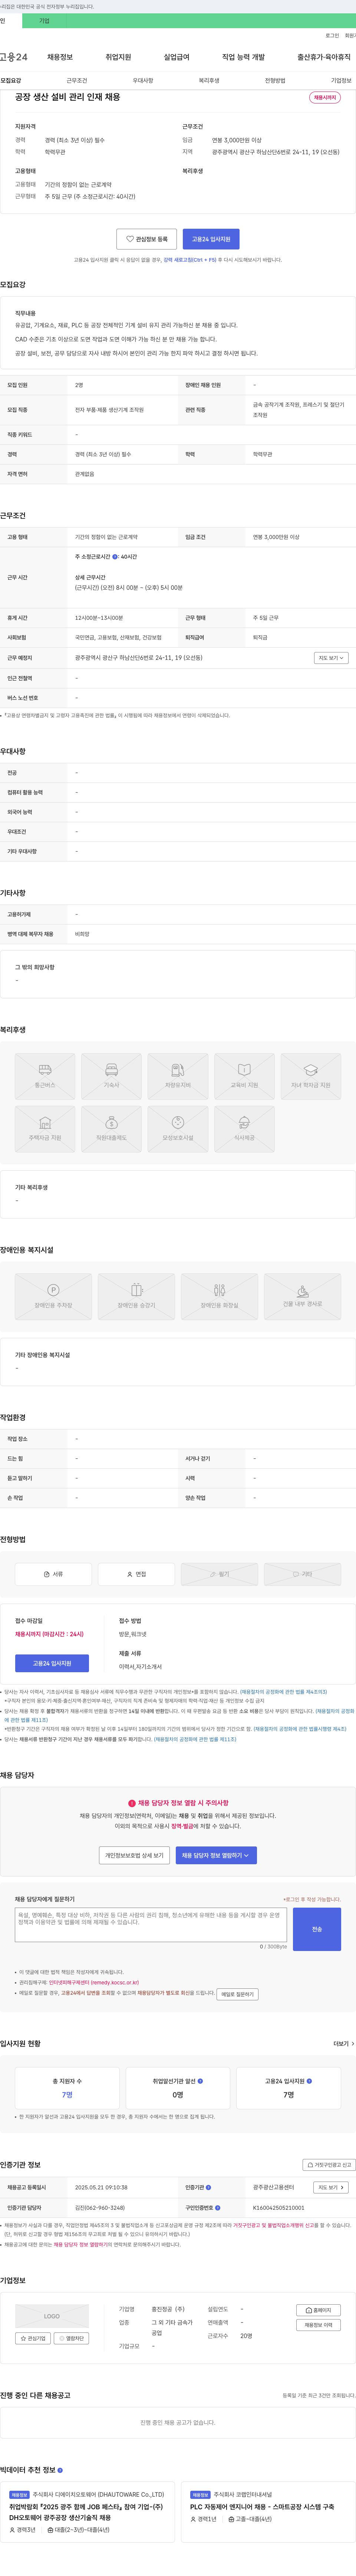Click the 기타 icon in 전형방법
Image resolution: width=356 pixels, height=2576 pixels.
(296, 1574)
